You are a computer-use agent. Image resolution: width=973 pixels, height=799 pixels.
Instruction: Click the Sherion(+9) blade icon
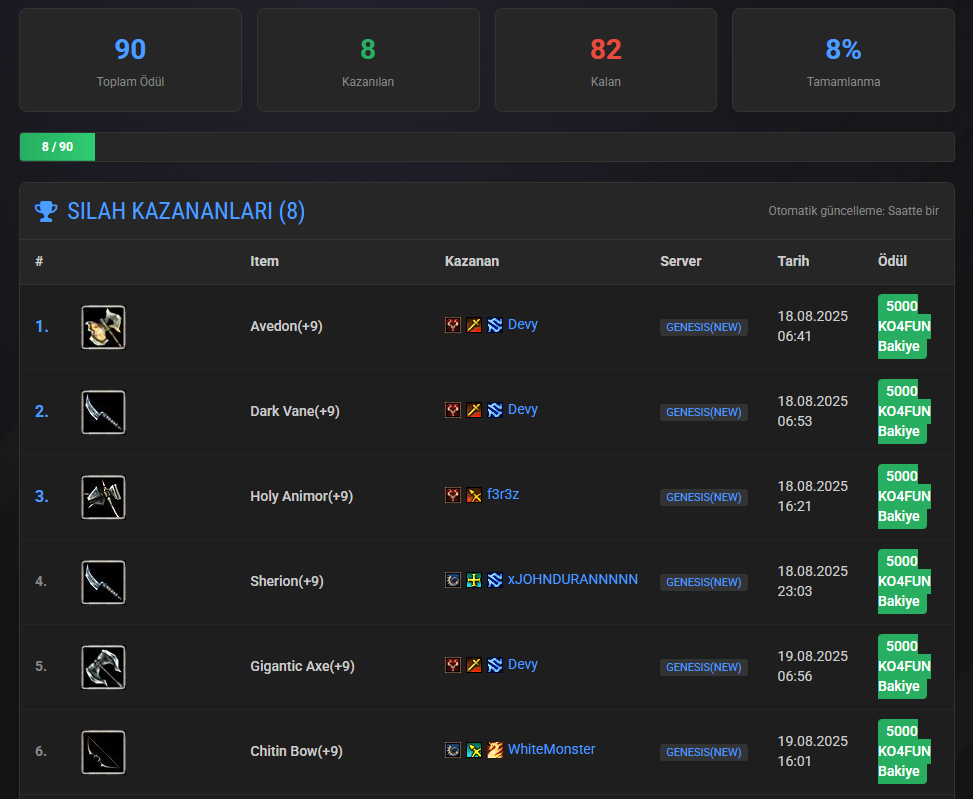103,582
